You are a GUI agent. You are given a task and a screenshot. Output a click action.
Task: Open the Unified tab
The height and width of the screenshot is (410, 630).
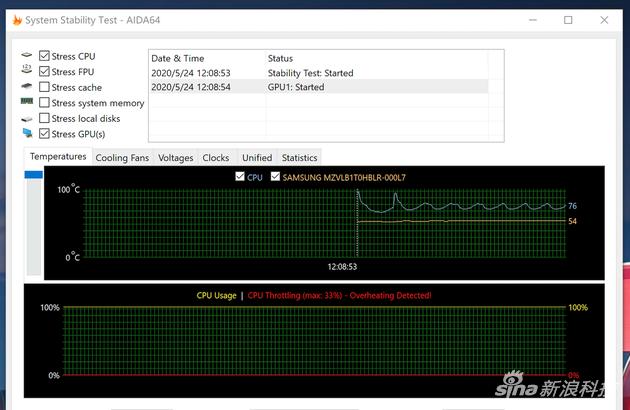(257, 158)
